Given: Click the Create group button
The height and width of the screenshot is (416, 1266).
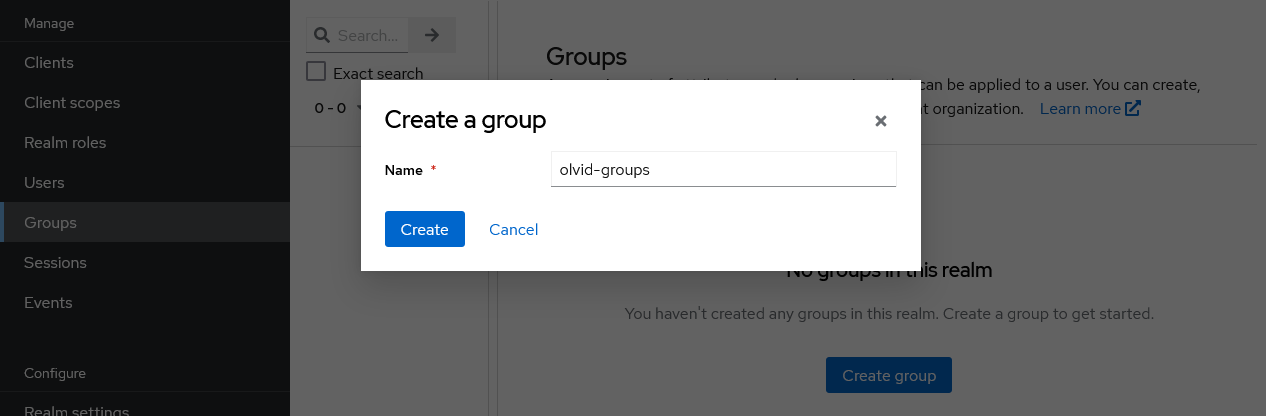Looking at the screenshot, I should pyautogui.click(x=889, y=375).
